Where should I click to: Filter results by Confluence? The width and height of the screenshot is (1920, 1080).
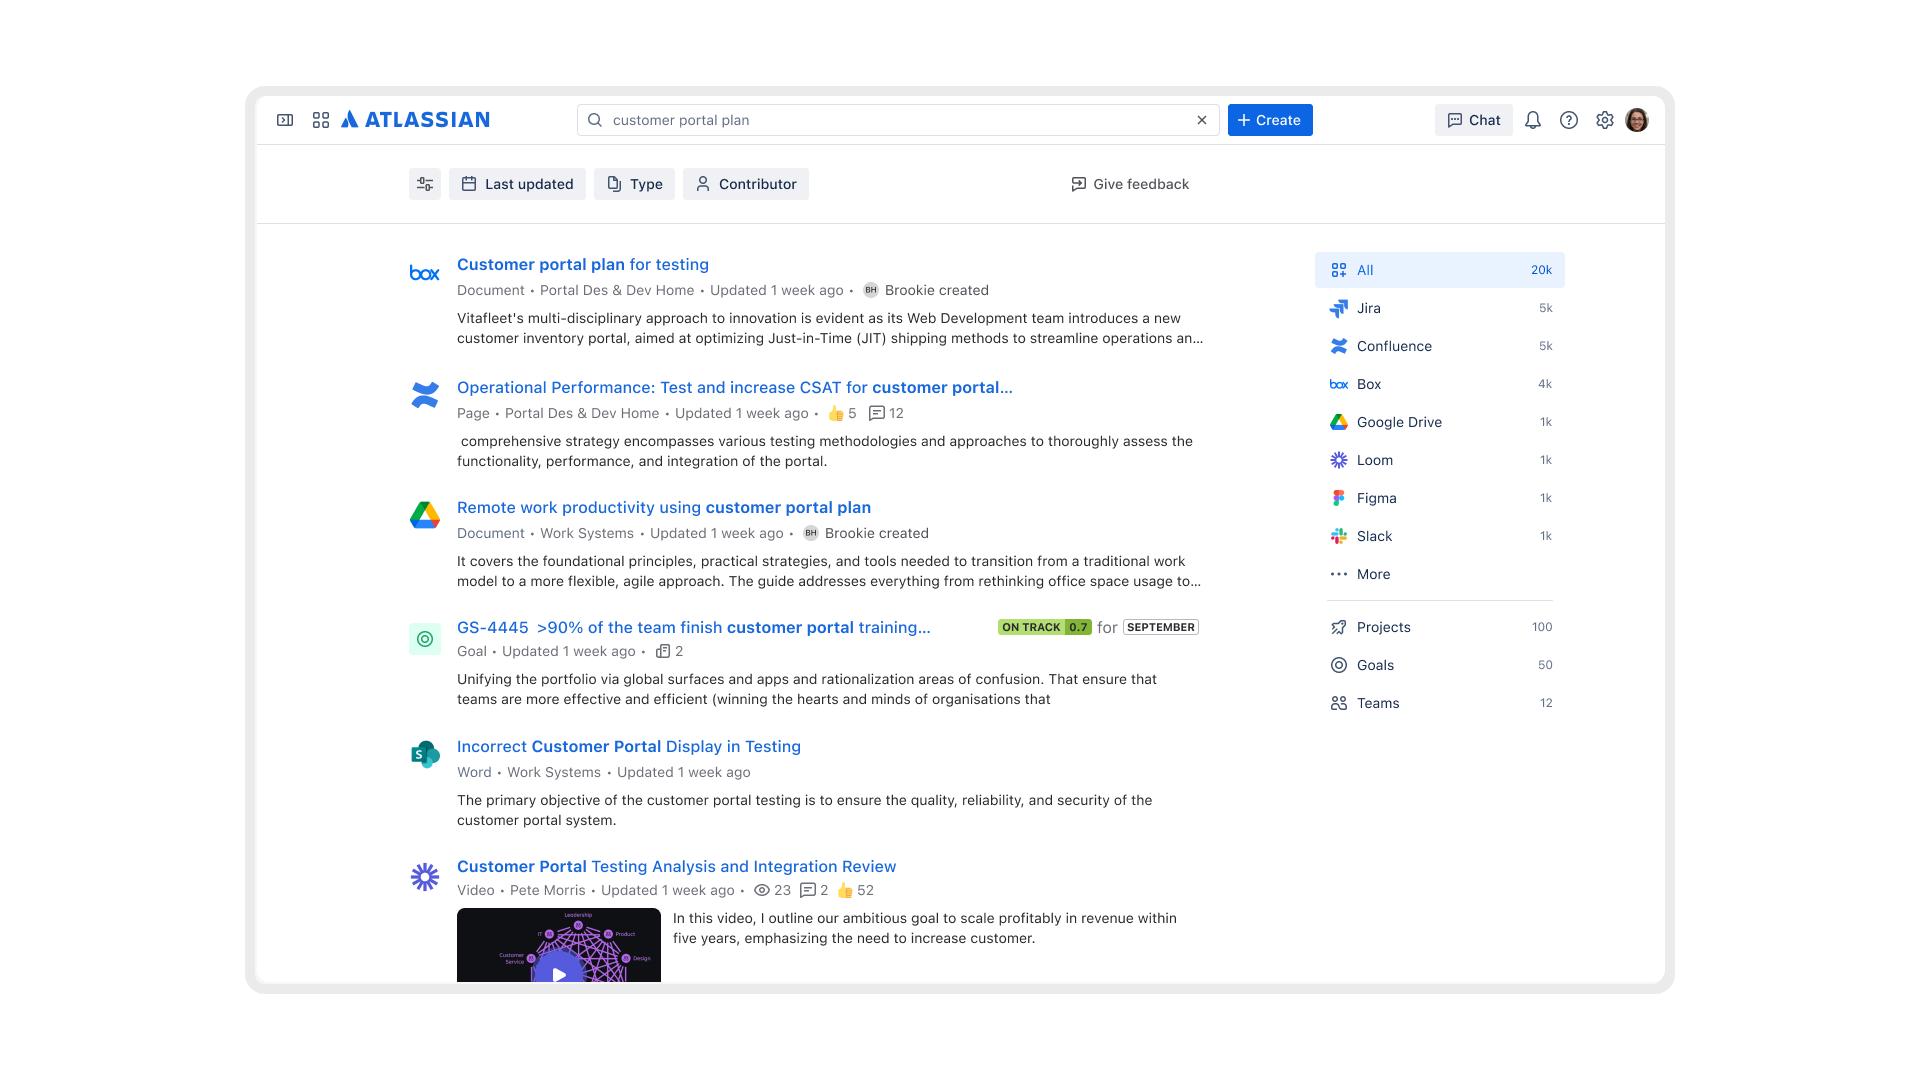tap(1394, 346)
